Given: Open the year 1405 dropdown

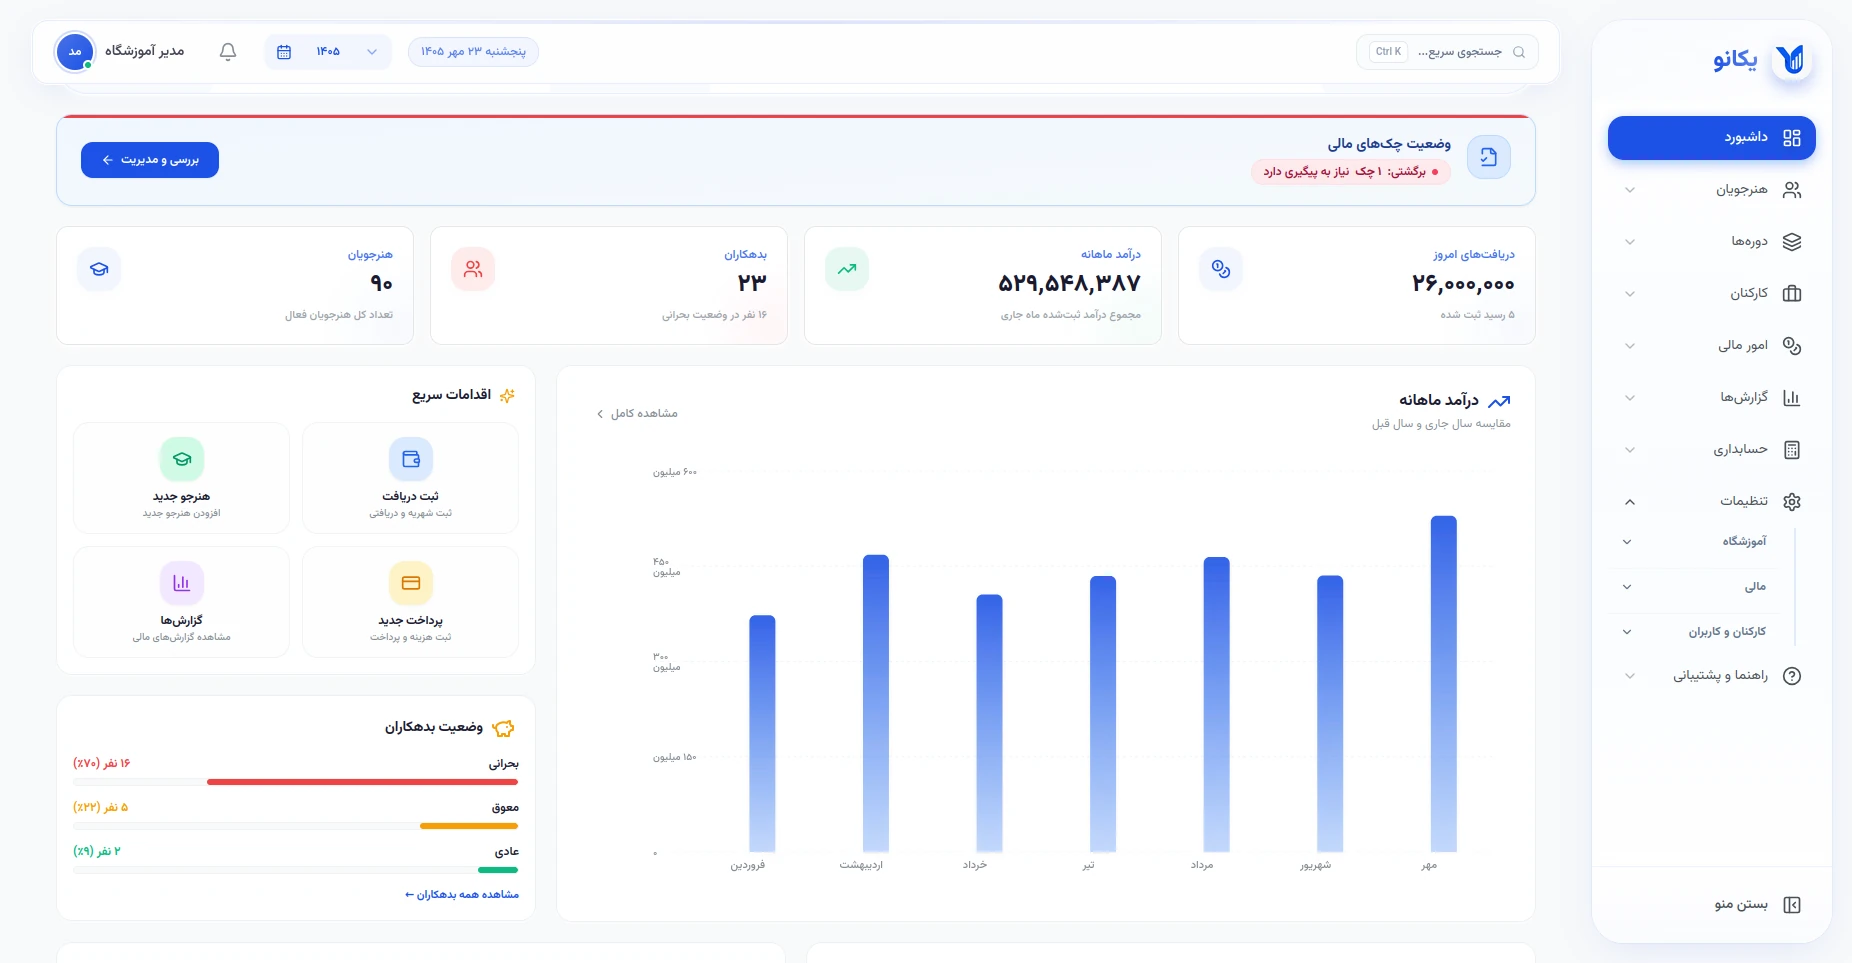Looking at the screenshot, I should pyautogui.click(x=328, y=52).
